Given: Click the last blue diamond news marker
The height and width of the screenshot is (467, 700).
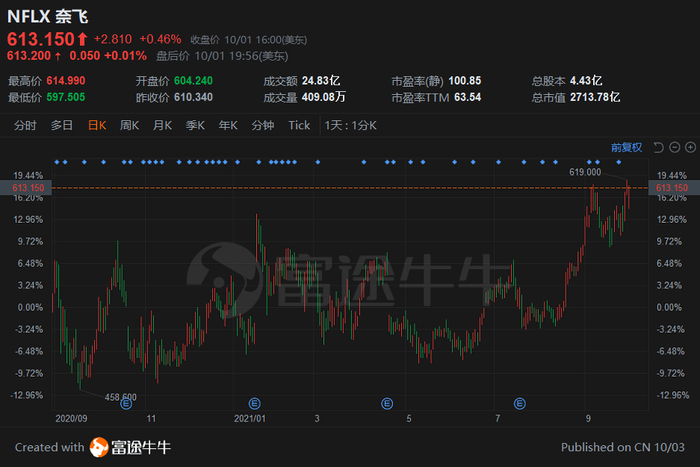Looking at the screenshot, I should 618,162.
